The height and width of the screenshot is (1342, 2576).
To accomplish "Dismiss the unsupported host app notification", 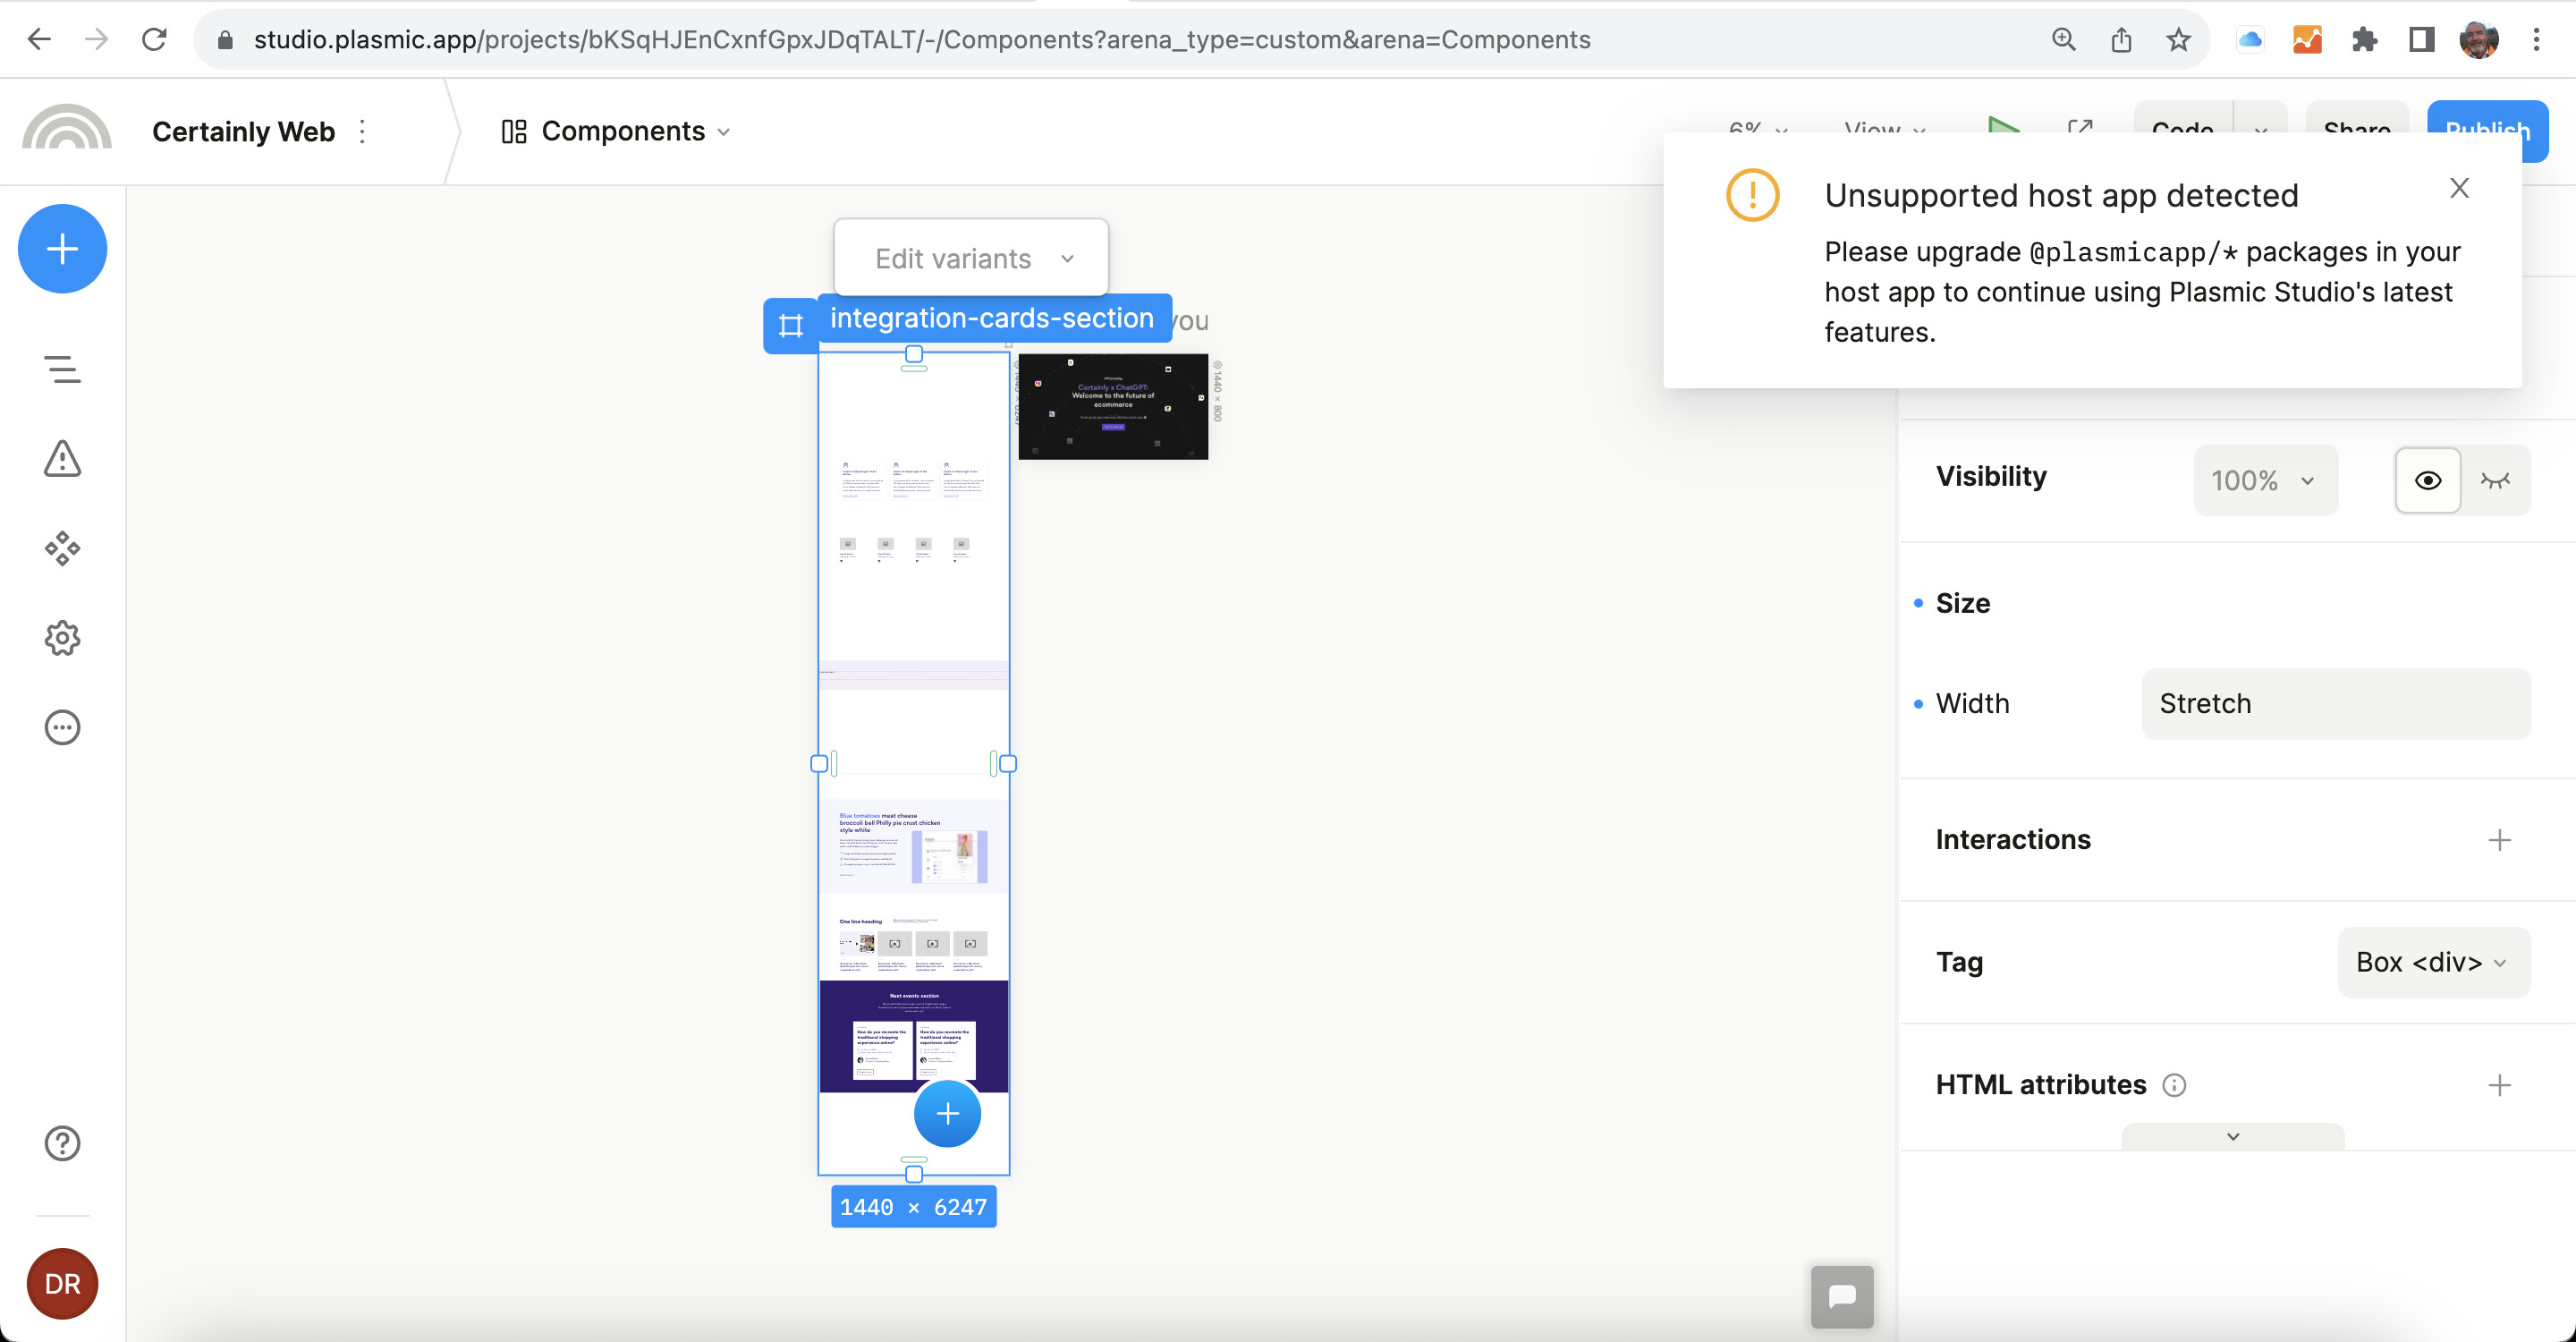I will tap(2459, 188).
